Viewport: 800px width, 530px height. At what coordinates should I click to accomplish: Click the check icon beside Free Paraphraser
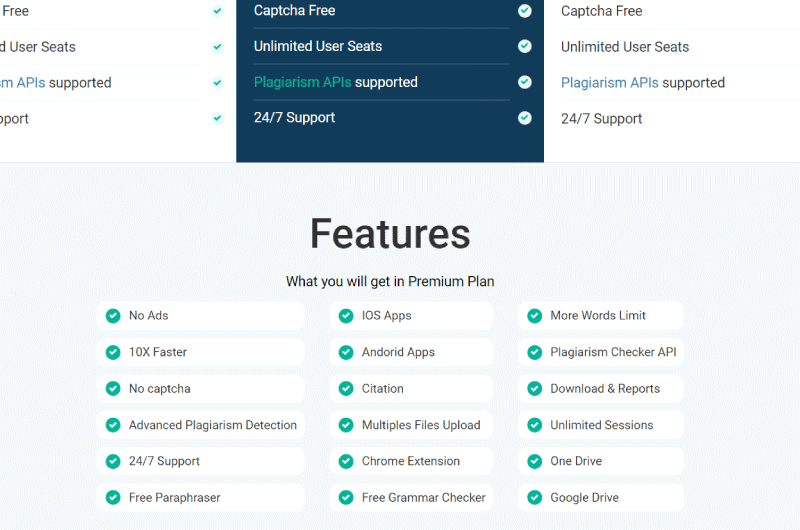(113, 497)
